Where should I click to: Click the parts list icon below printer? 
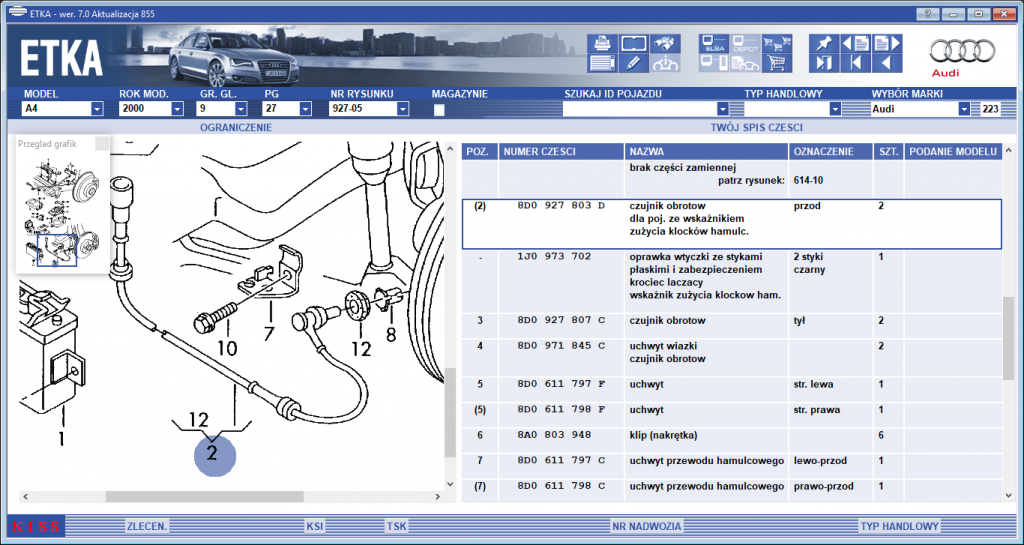(602, 63)
